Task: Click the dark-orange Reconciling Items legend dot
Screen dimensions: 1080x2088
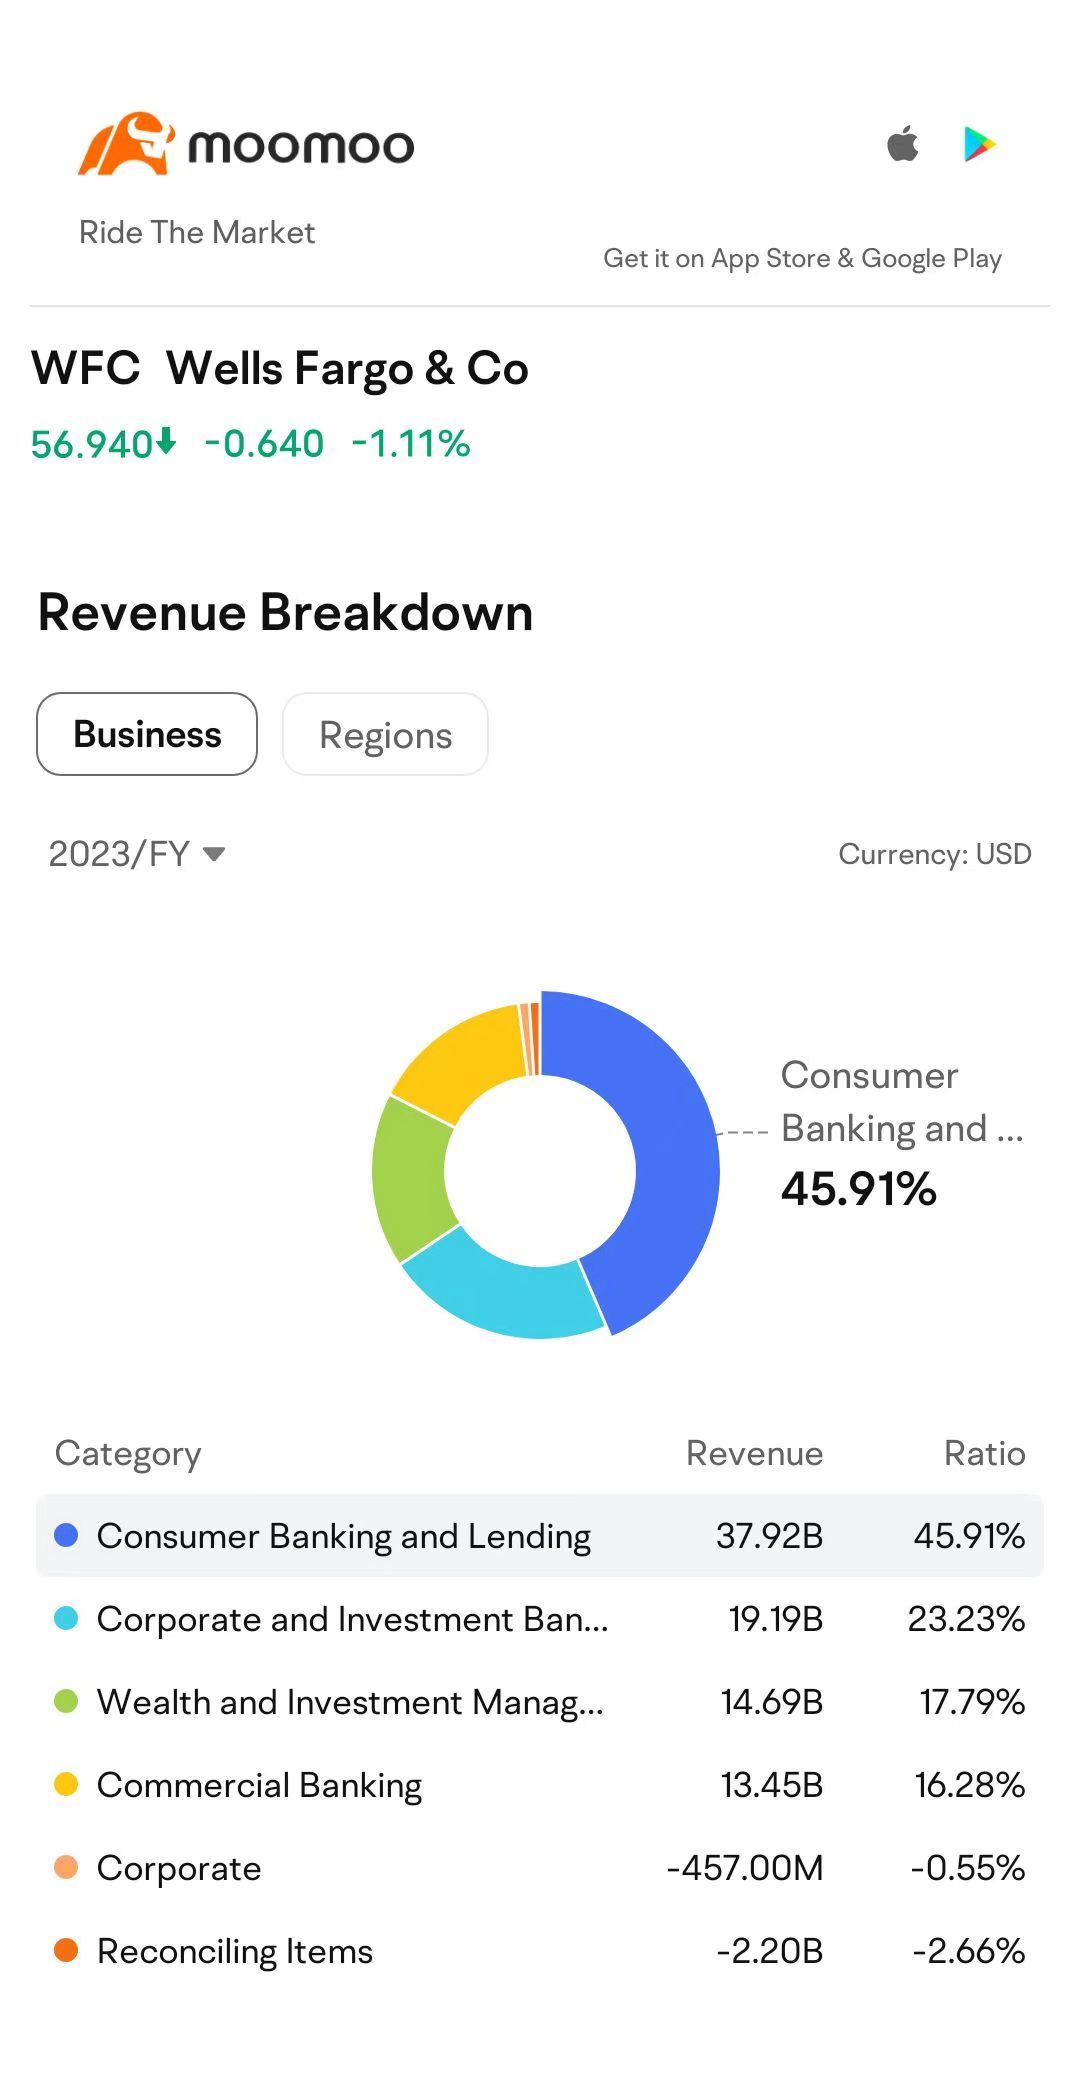Action: 66,1950
